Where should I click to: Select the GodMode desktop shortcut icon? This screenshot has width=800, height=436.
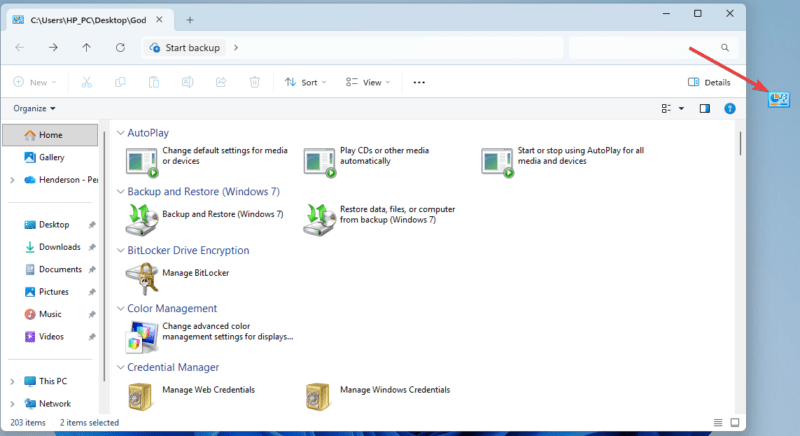779,99
